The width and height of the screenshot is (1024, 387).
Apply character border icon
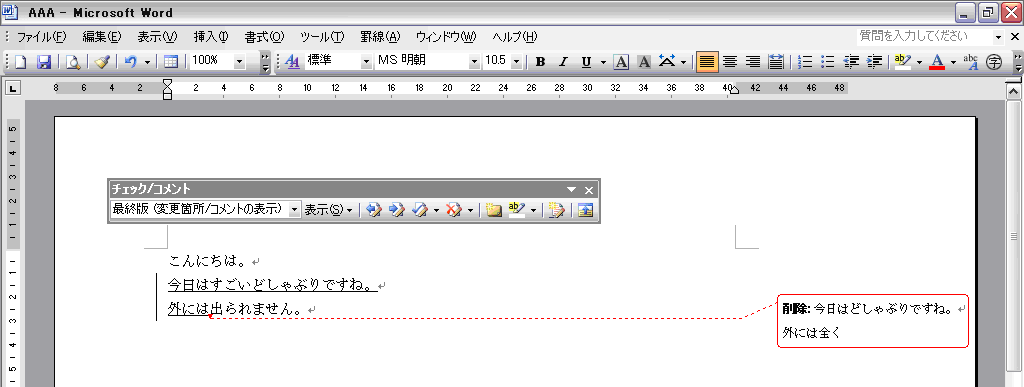click(x=621, y=62)
